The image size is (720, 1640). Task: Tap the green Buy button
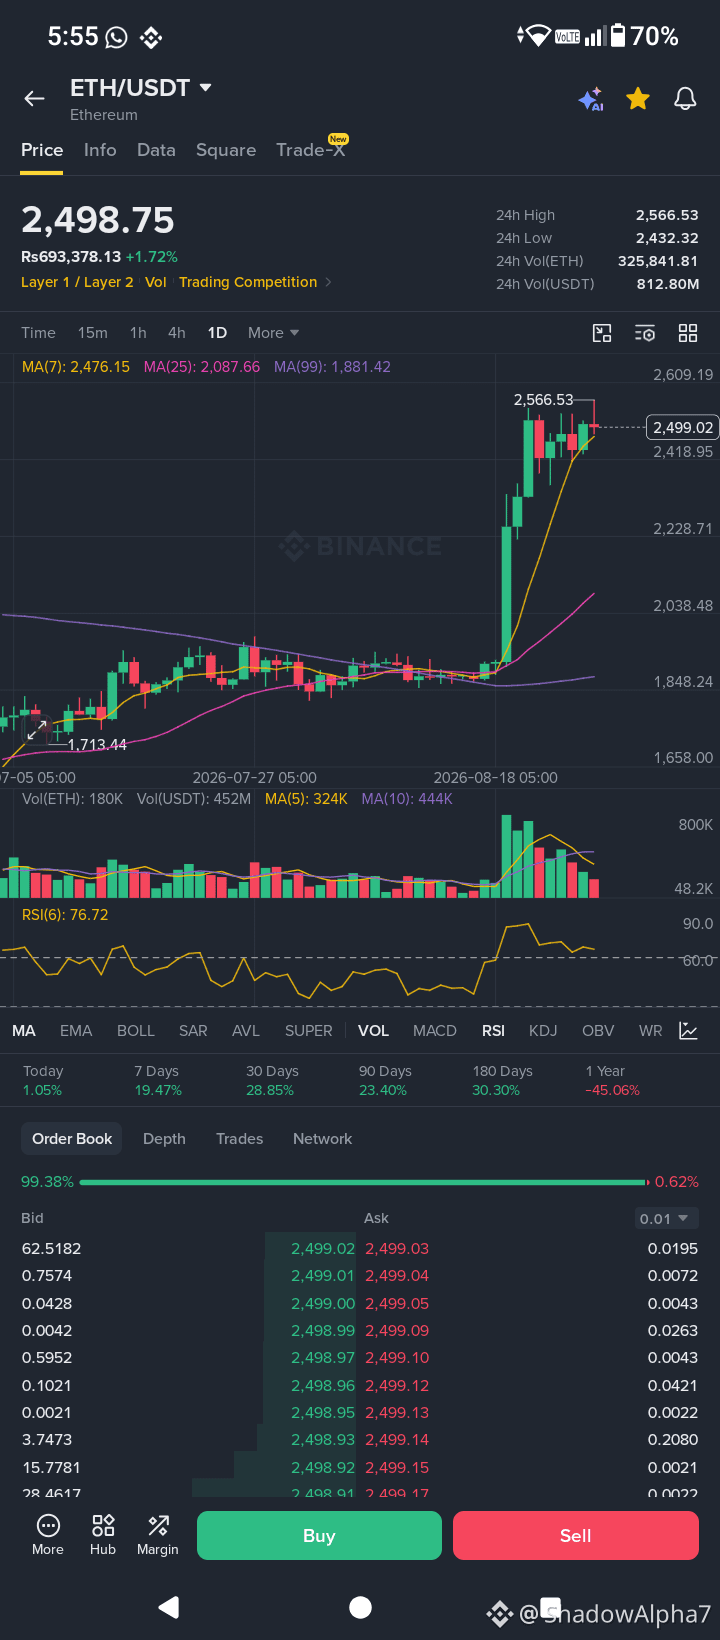click(x=319, y=1536)
